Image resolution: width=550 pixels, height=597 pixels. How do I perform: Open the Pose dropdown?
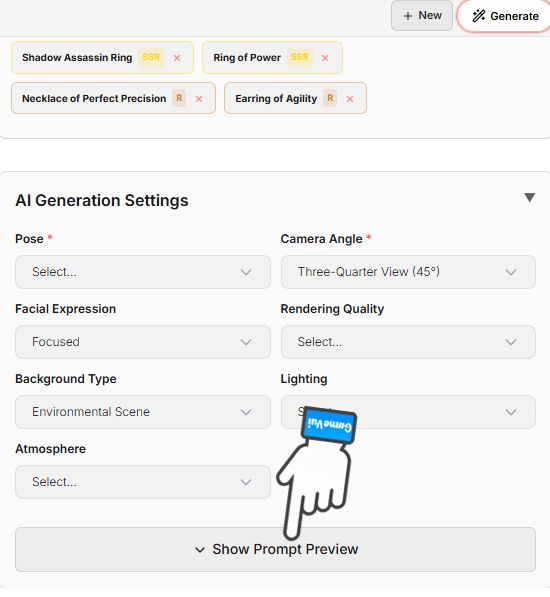pyautogui.click(x=143, y=272)
